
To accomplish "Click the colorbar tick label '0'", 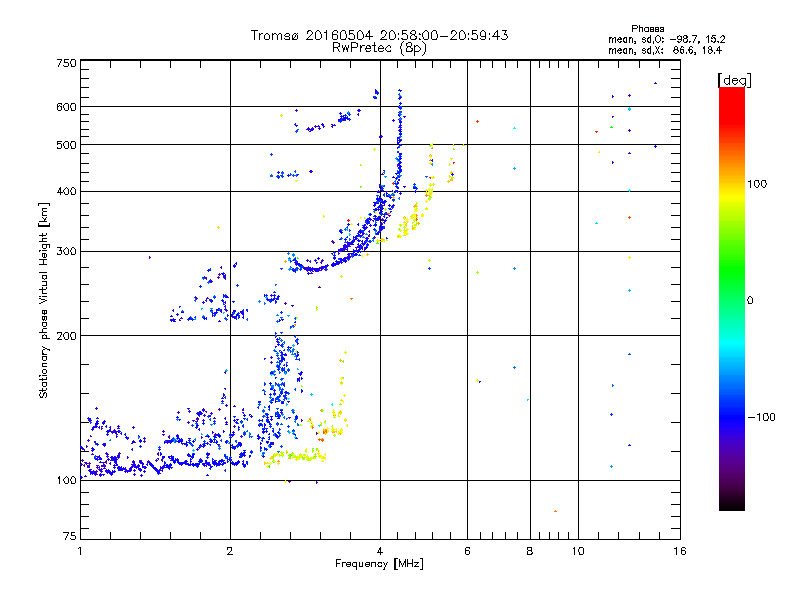I will (750, 300).
